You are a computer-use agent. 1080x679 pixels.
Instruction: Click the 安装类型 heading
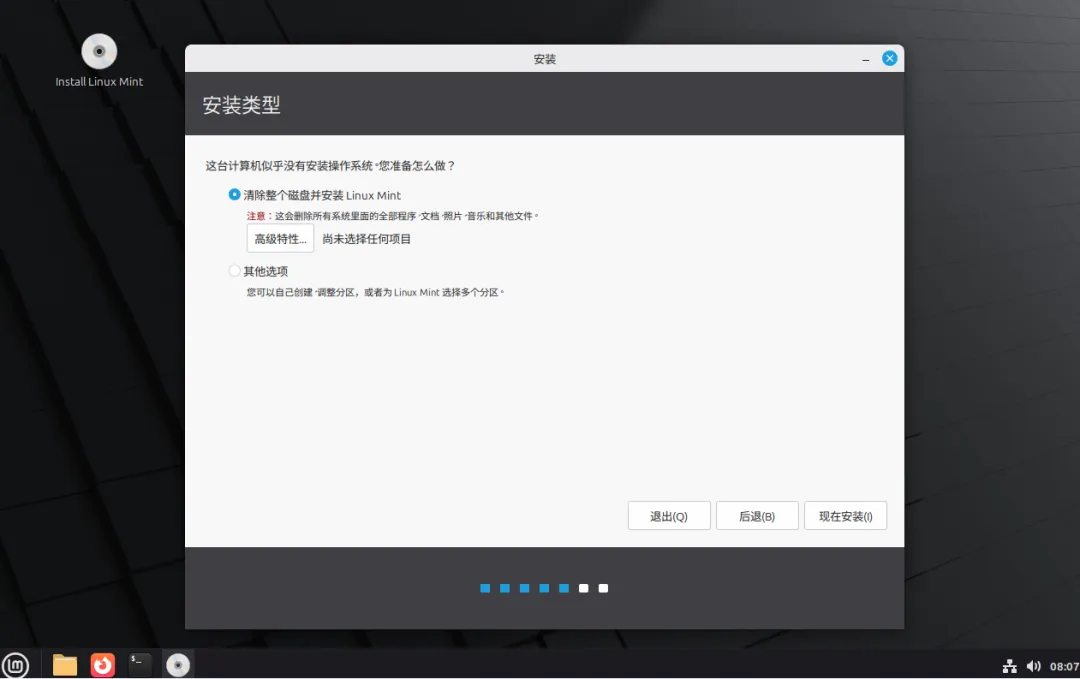tap(241, 105)
